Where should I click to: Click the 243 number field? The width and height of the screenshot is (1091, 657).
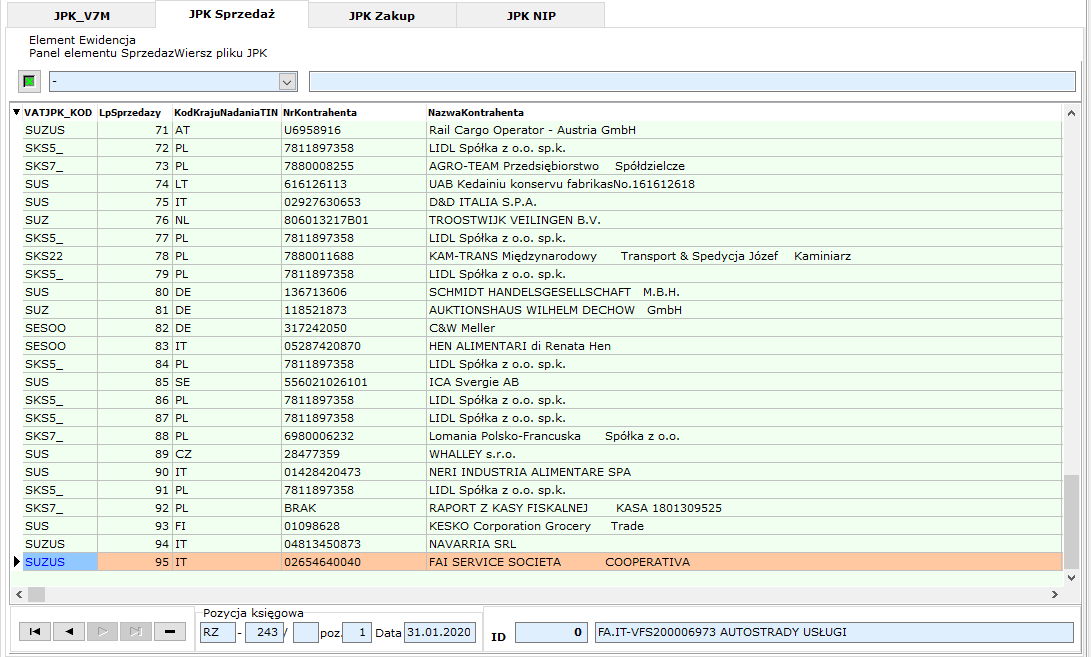tap(263, 632)
